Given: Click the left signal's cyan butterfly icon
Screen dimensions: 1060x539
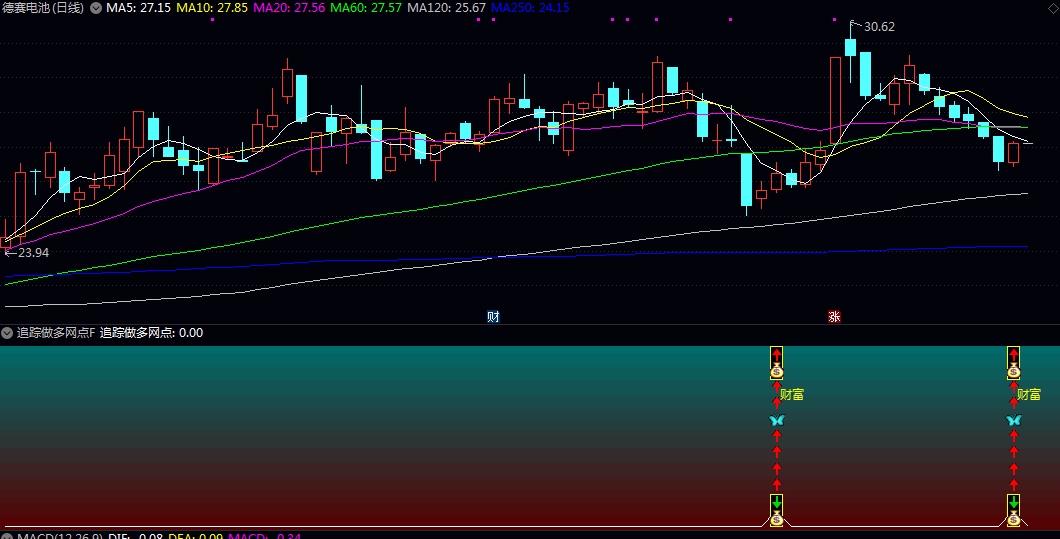Looking at the screenshot, I should click(777, 420).
